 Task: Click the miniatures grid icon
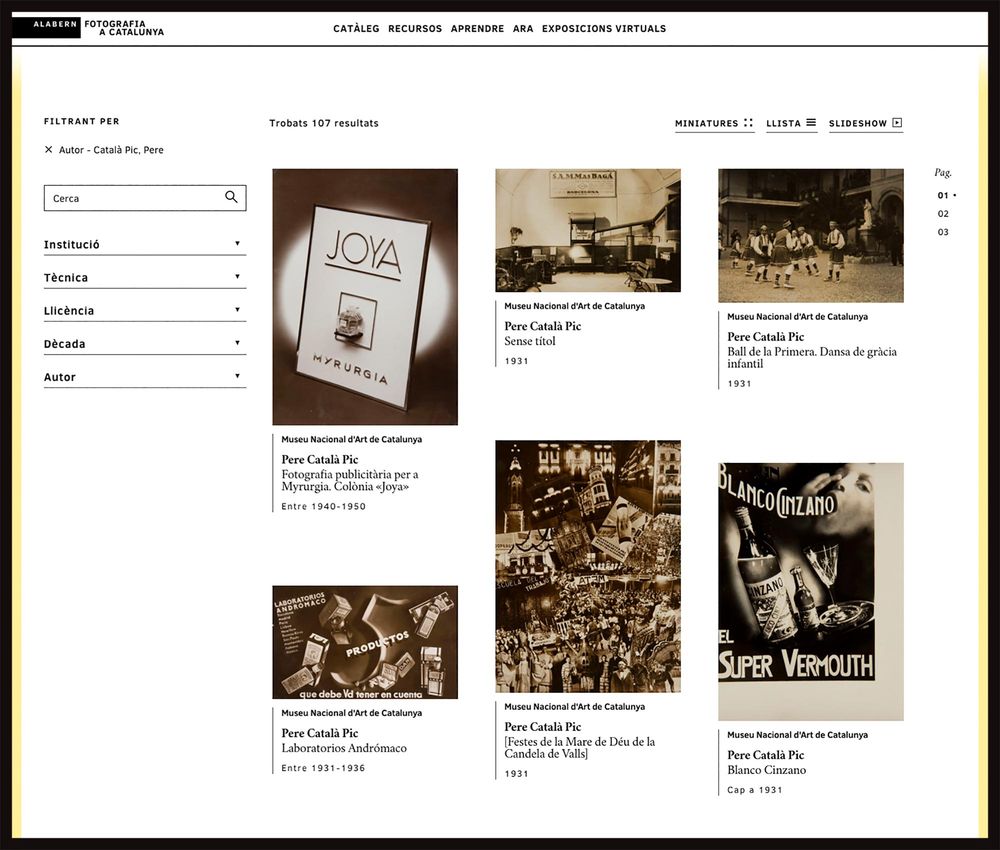(748, 122)
